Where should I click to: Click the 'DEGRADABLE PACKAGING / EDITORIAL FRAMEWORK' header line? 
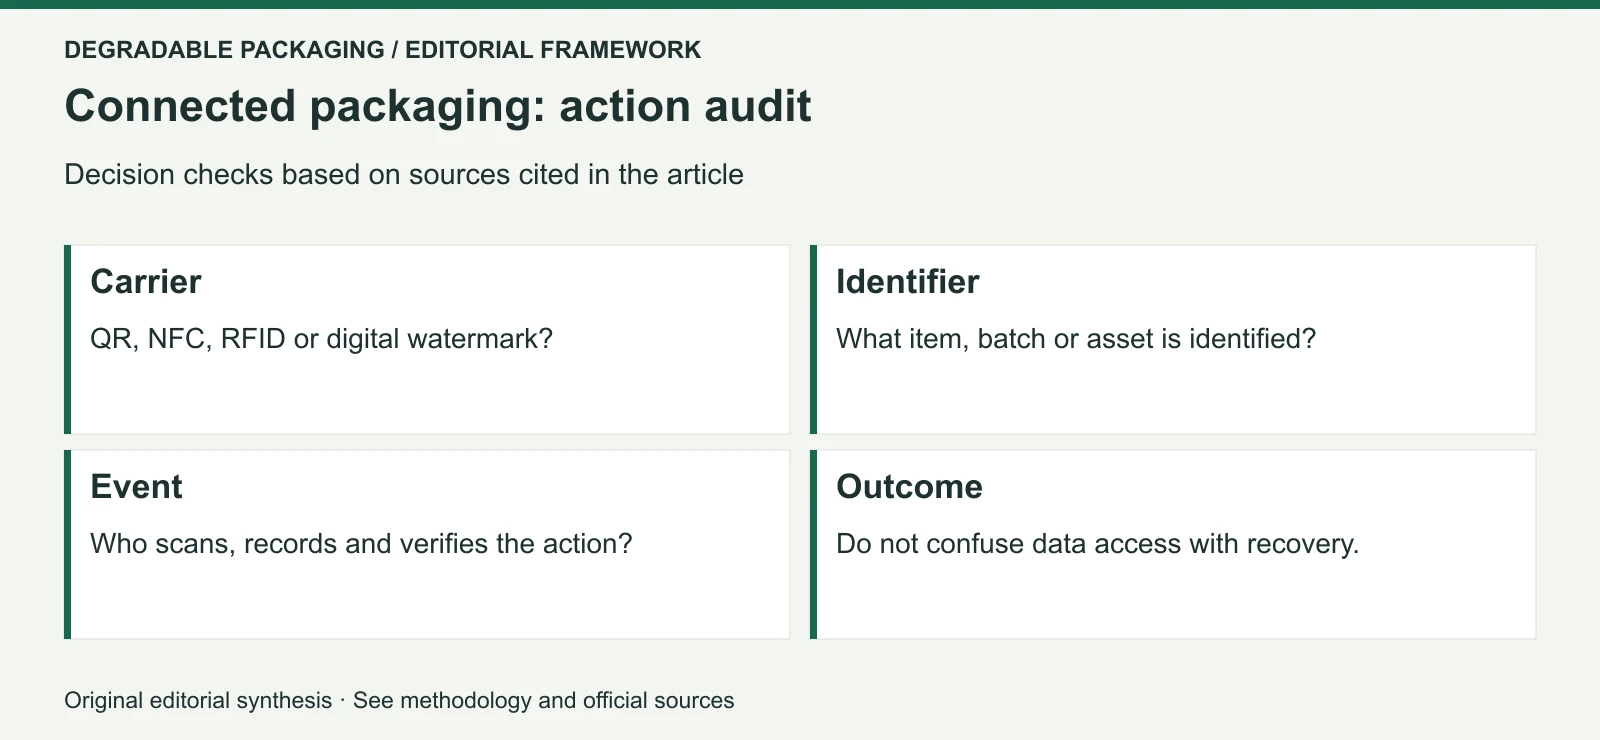click(382, 50)
